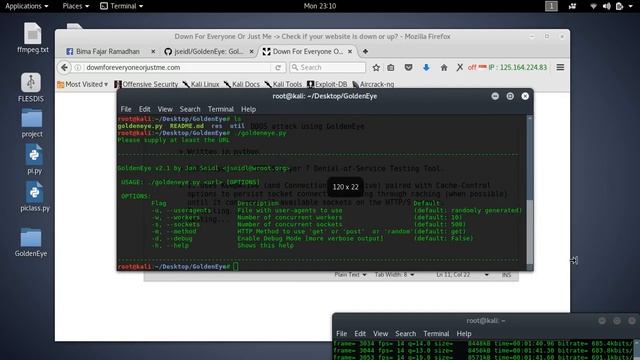Click battery power icon in top bar
The height and width of the screenshot is (360, 640).
tap(620, 6)
